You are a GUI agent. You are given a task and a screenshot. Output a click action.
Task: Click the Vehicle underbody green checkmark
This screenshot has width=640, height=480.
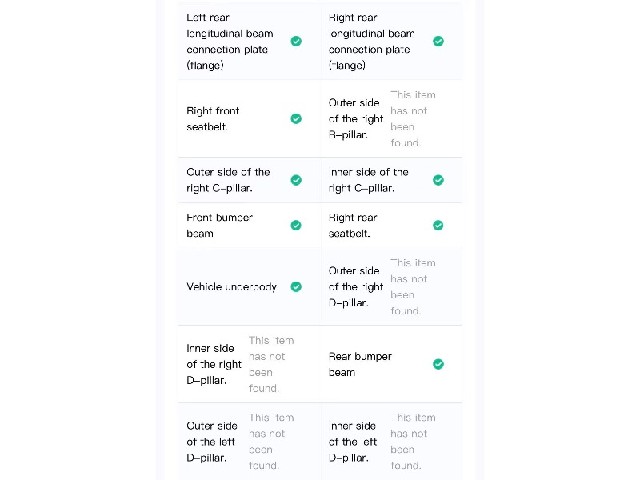pyautogui.click(x=296, y=287)
